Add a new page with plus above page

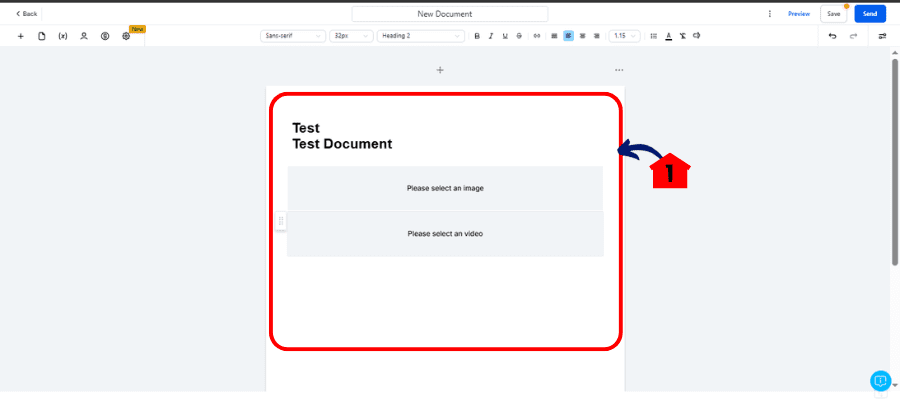pyautogui.click(x=440, y=70)
